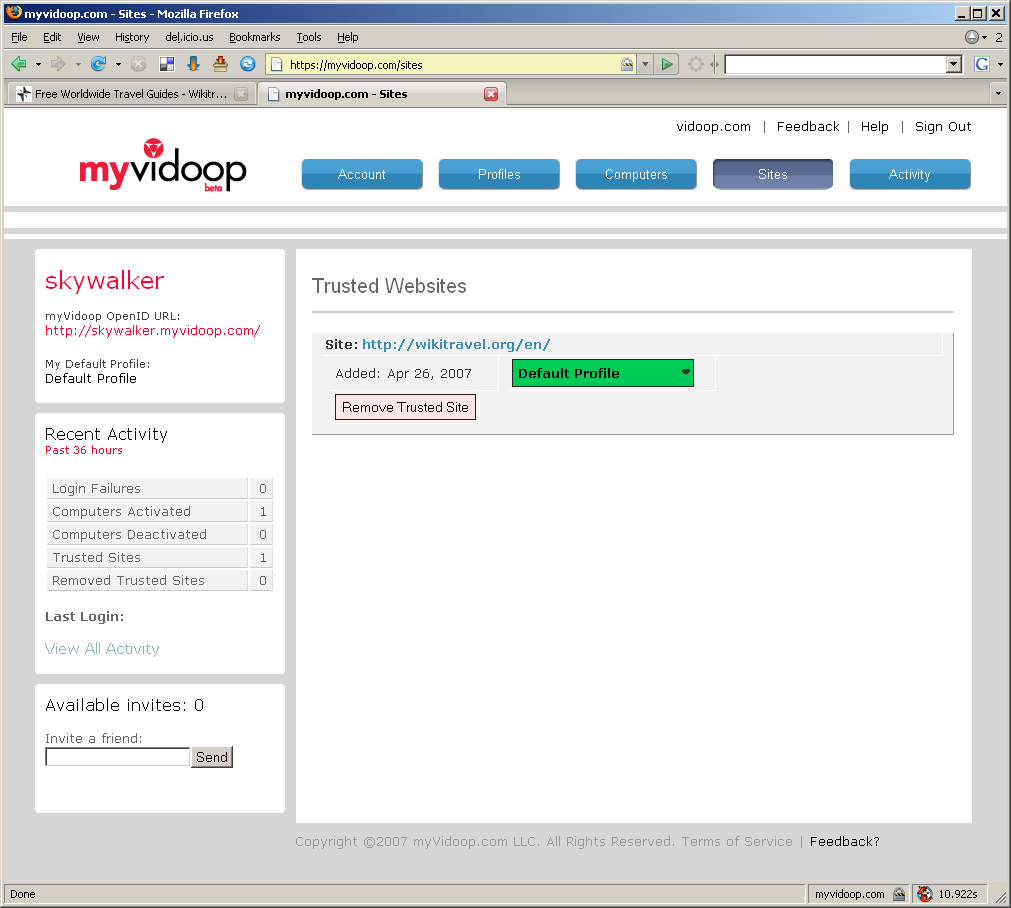
Task: Click the Invite a friend text field
Action: (x=117, y=756)
